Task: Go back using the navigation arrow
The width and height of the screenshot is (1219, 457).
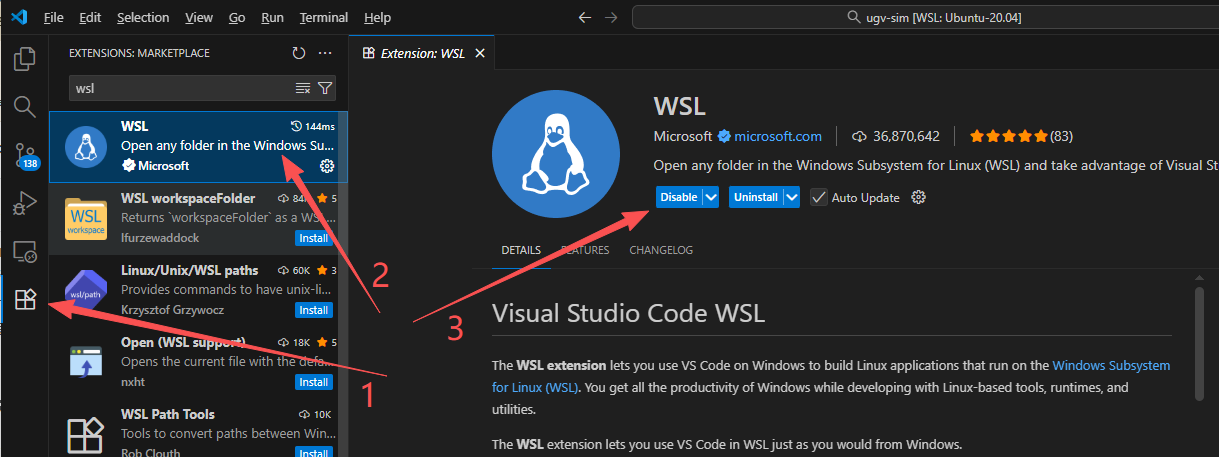Action: point(585,17)
